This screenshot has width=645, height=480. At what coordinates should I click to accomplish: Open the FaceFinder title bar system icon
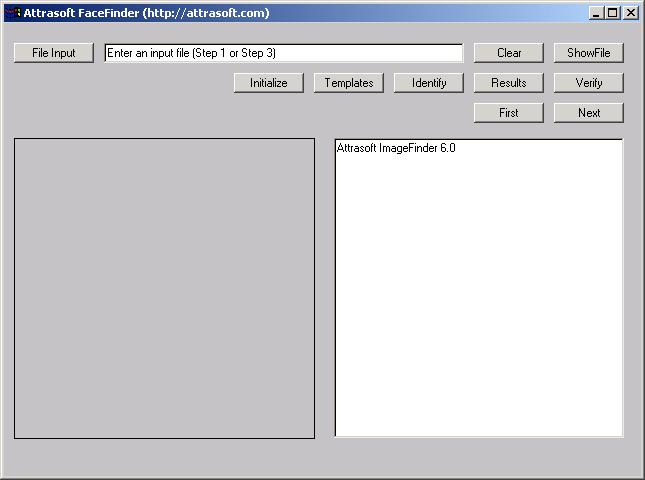[x=13, y=13]
